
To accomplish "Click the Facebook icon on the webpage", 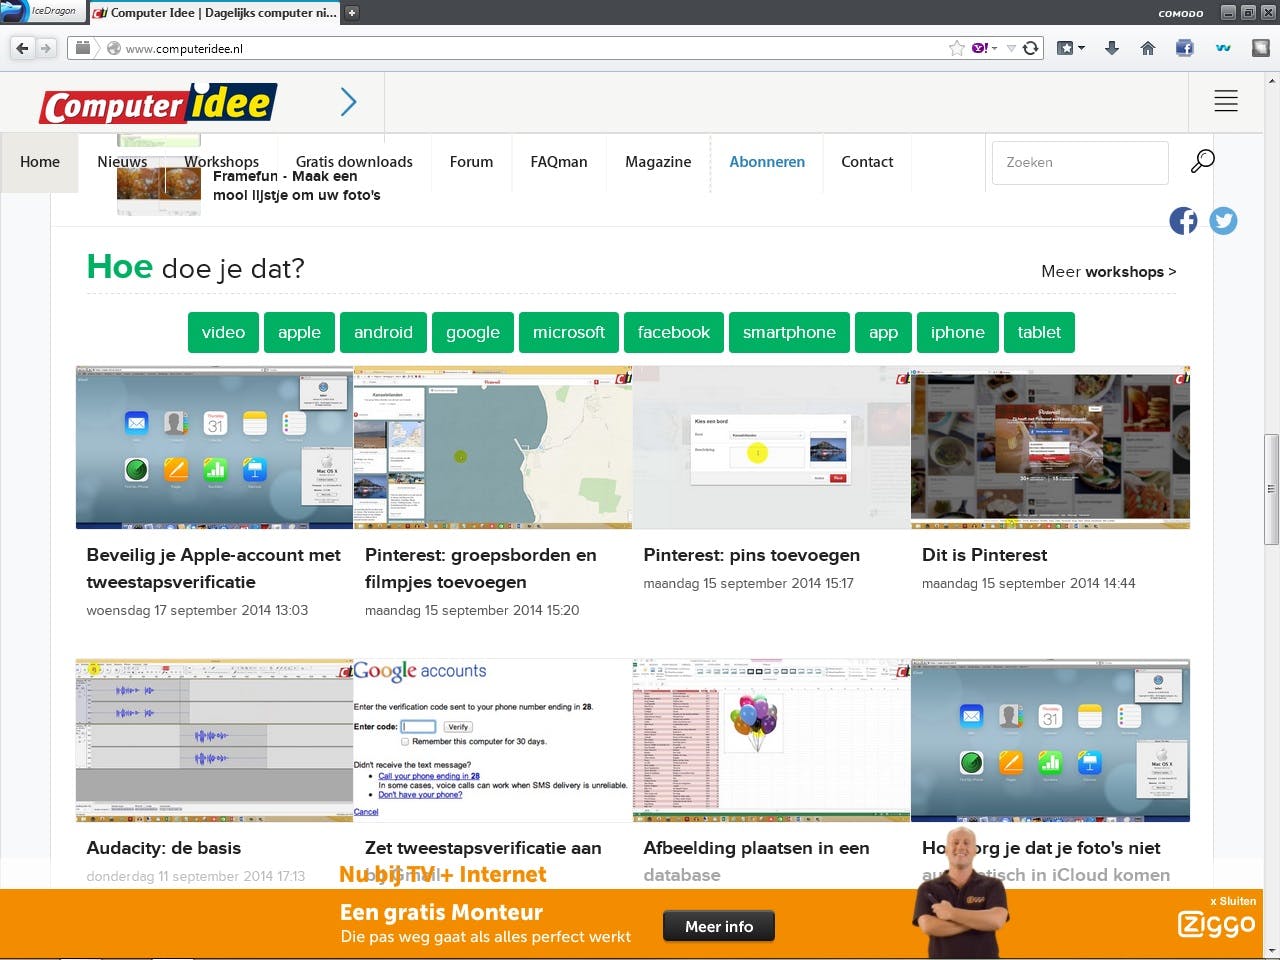I will [1183, 220].
